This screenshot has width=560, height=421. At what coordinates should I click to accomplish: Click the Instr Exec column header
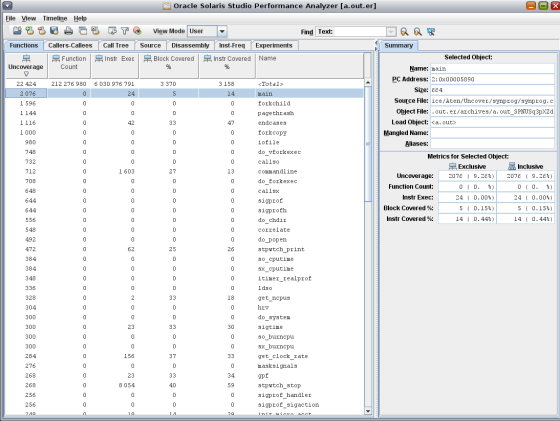point(115,66)
